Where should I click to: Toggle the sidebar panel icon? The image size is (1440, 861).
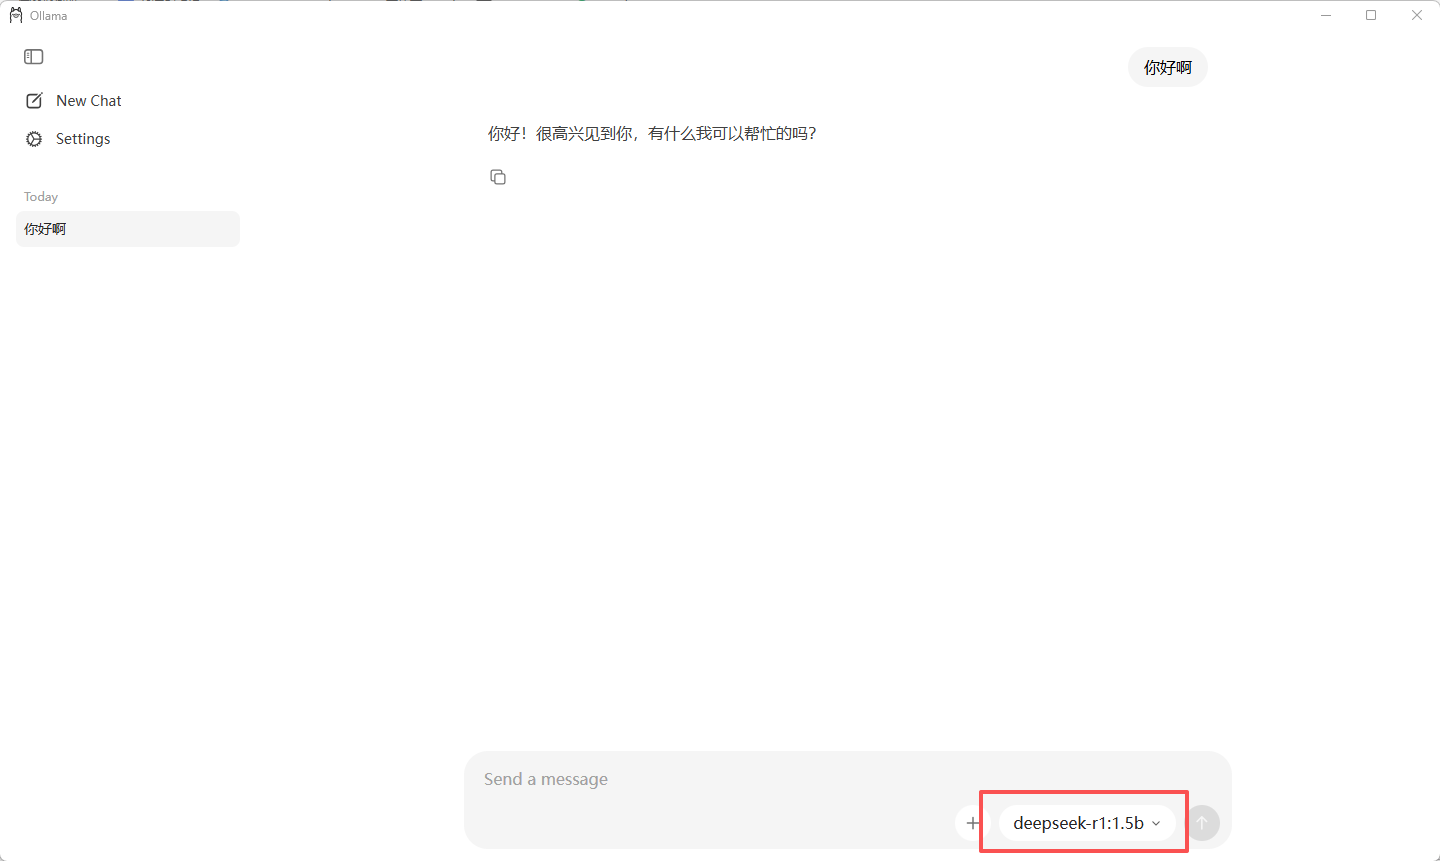[x=34, y=57]
